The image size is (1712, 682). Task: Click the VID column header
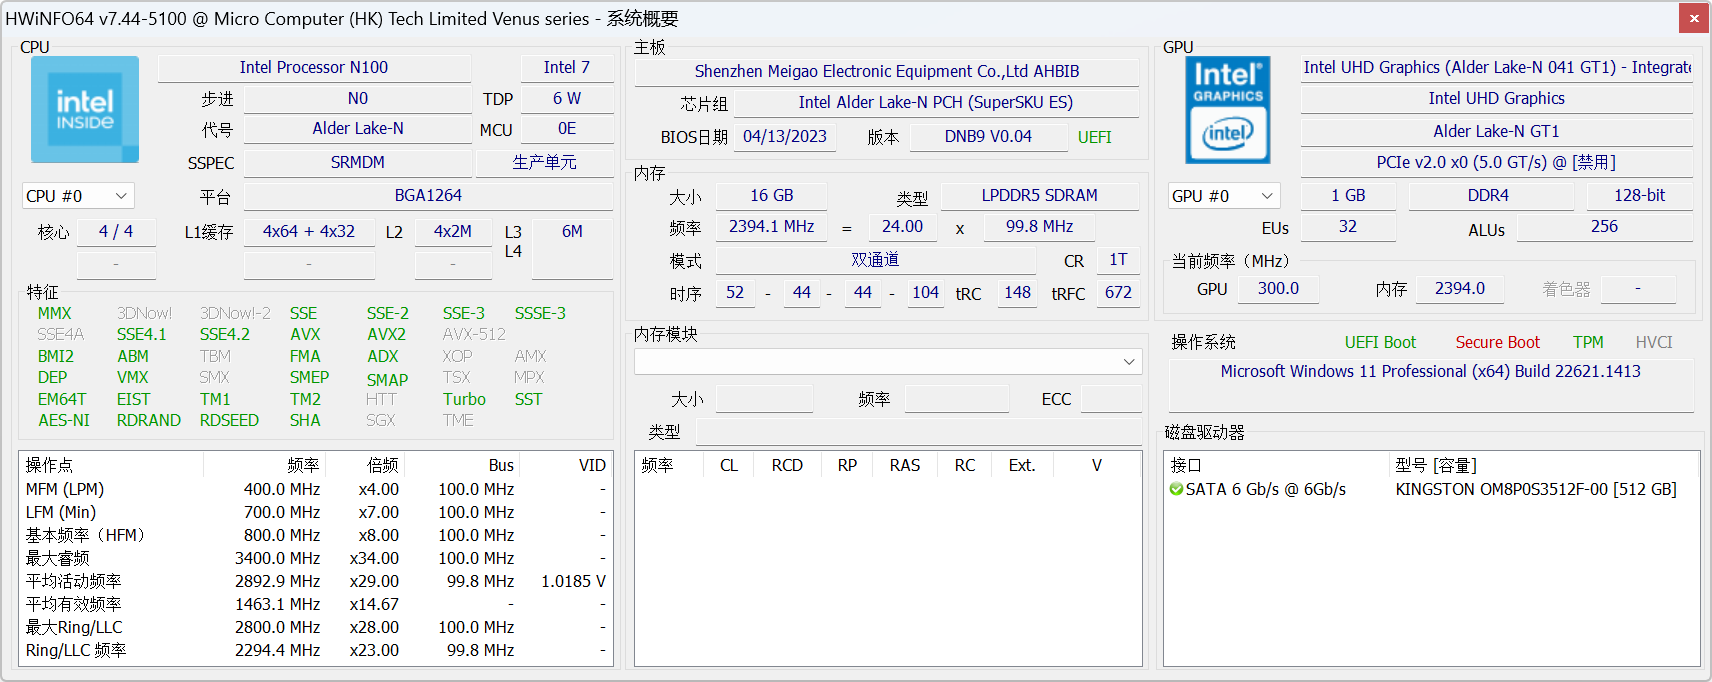[x=591, y=465]
